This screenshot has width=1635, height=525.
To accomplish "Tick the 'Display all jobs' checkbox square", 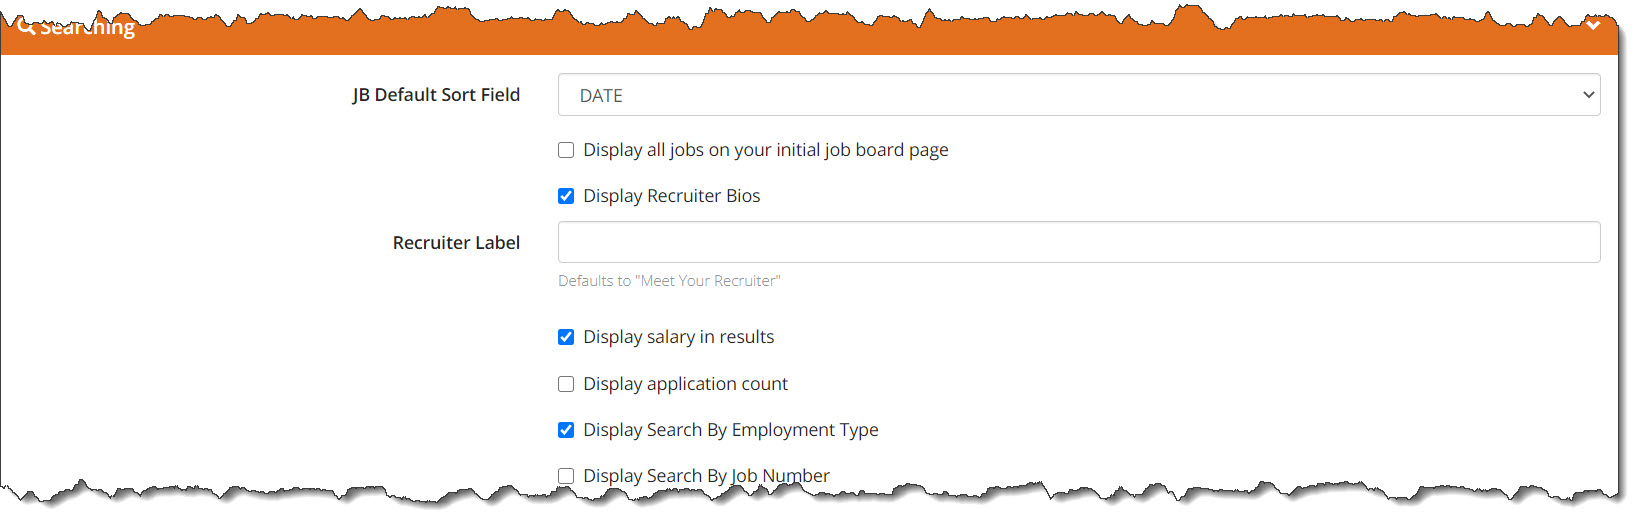I will pyautogui.click(x=566, y=150).
